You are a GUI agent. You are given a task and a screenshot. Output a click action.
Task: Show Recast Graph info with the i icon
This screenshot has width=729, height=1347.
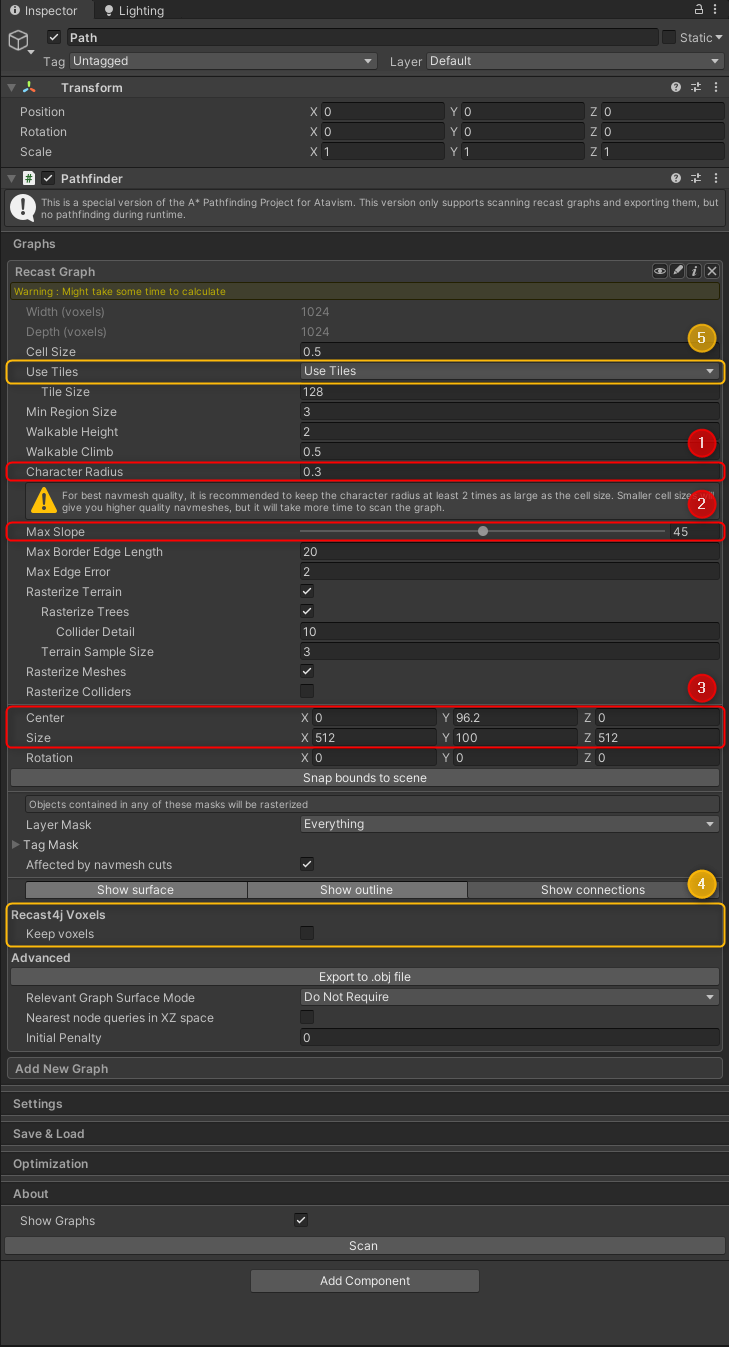(694, 271)
